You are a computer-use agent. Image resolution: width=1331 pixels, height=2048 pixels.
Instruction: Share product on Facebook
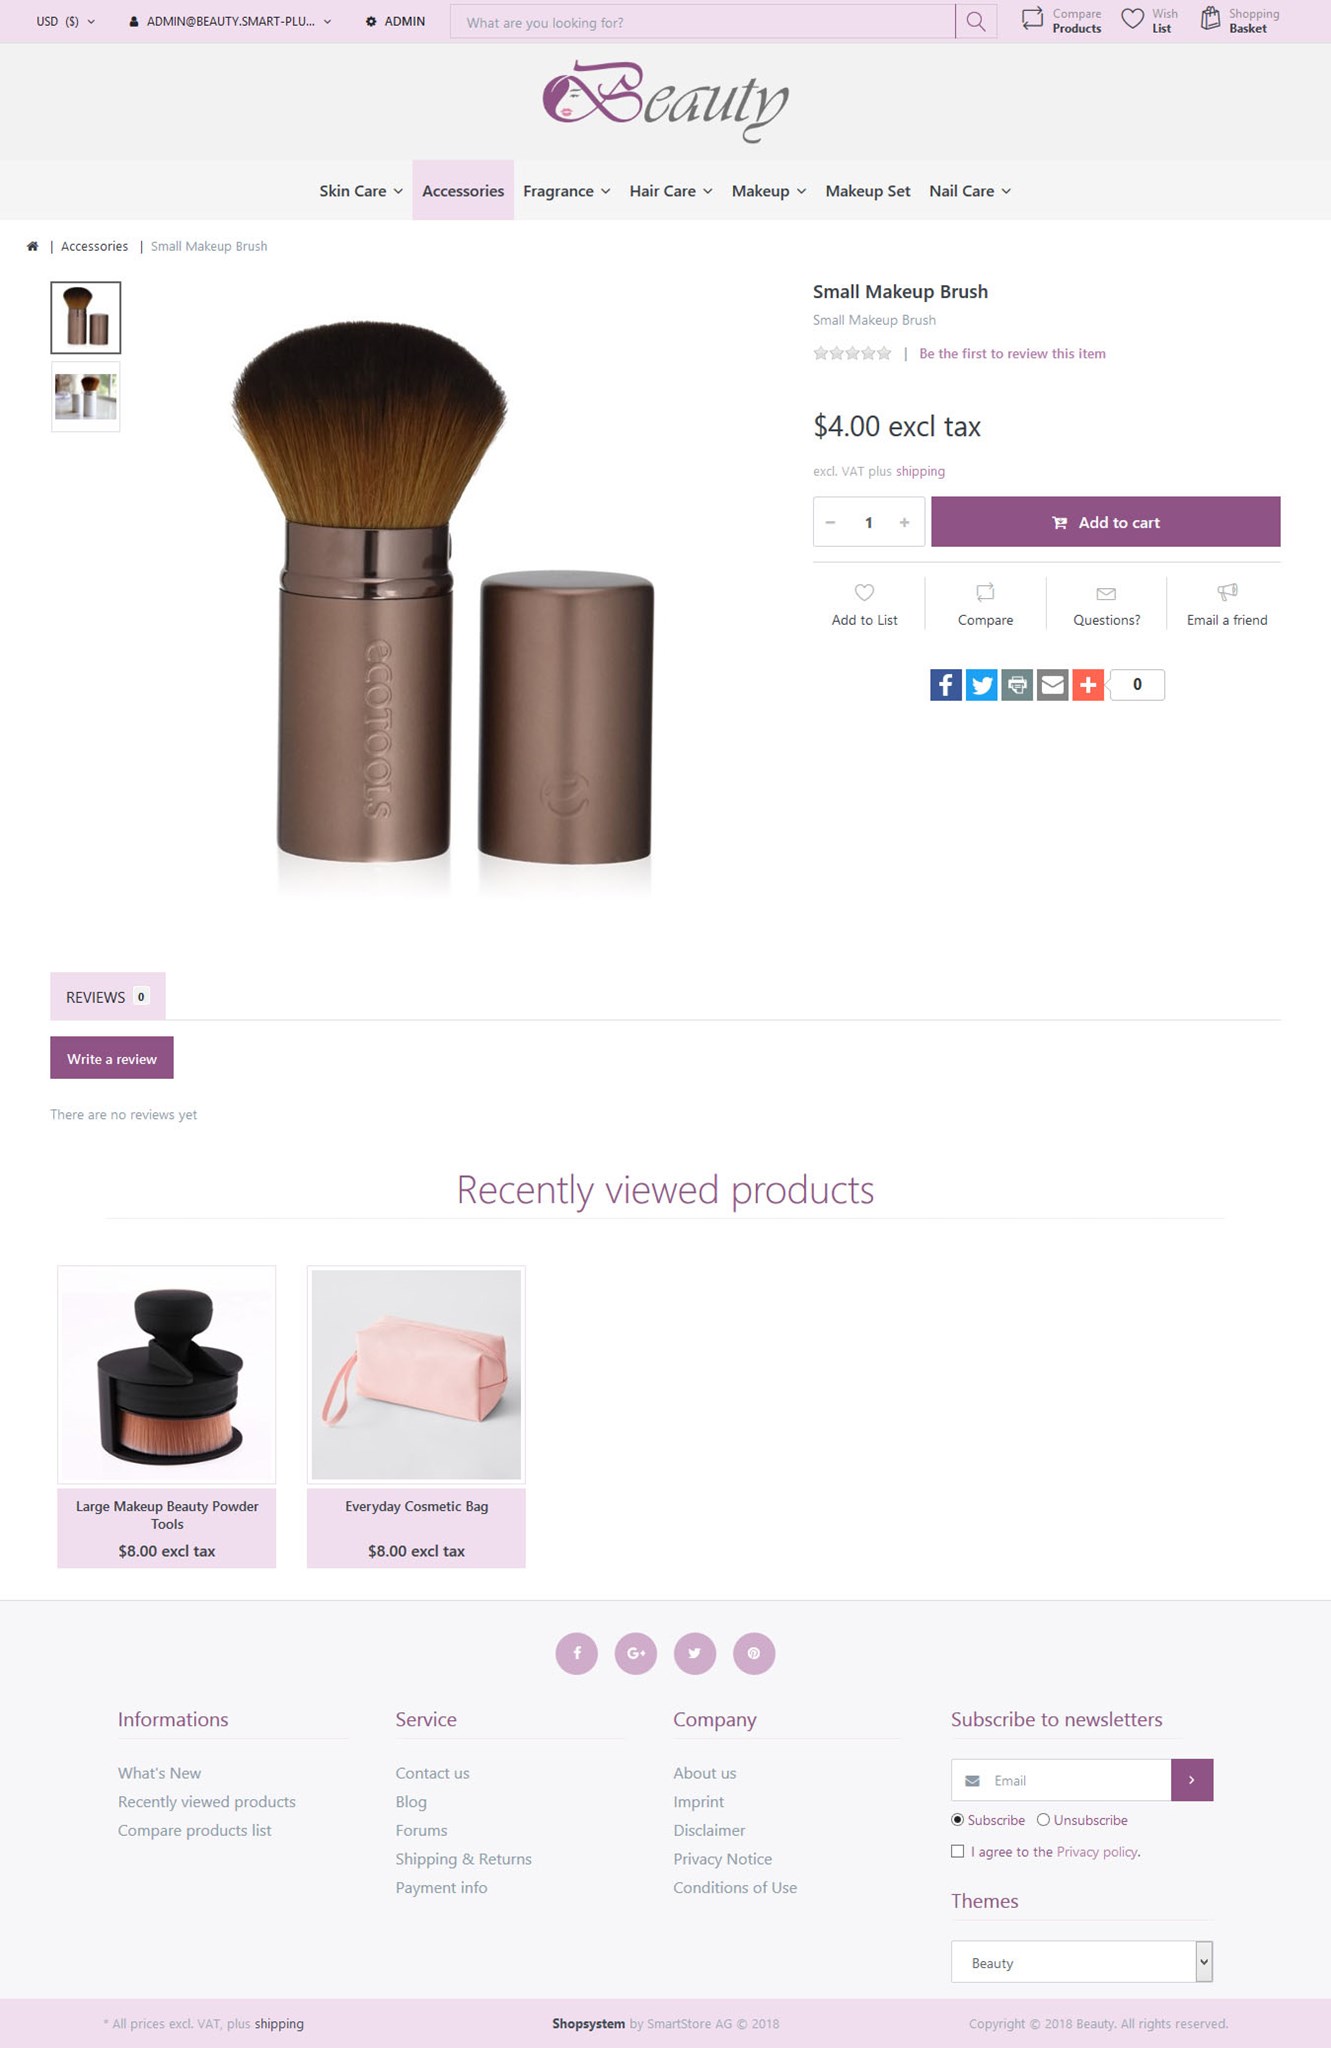(946, 685)
